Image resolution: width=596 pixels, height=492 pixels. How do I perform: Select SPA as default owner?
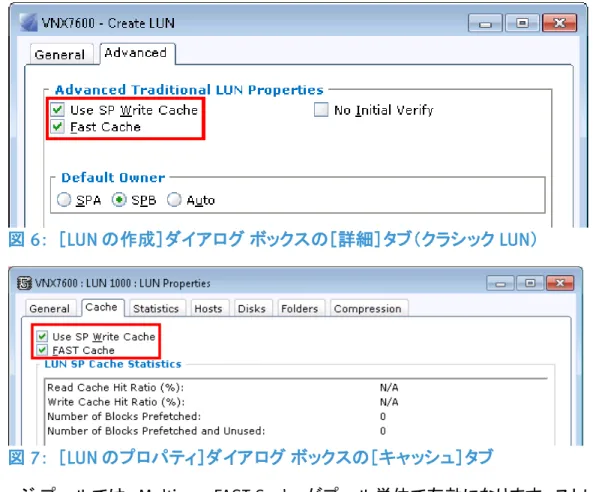[x=64, y=200]
